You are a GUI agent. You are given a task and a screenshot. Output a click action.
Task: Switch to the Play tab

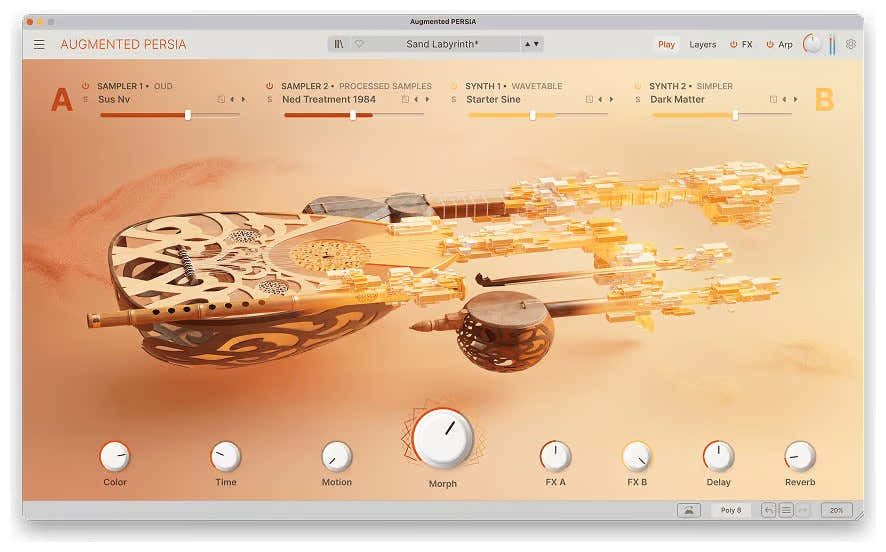click(x=666, y=44)
